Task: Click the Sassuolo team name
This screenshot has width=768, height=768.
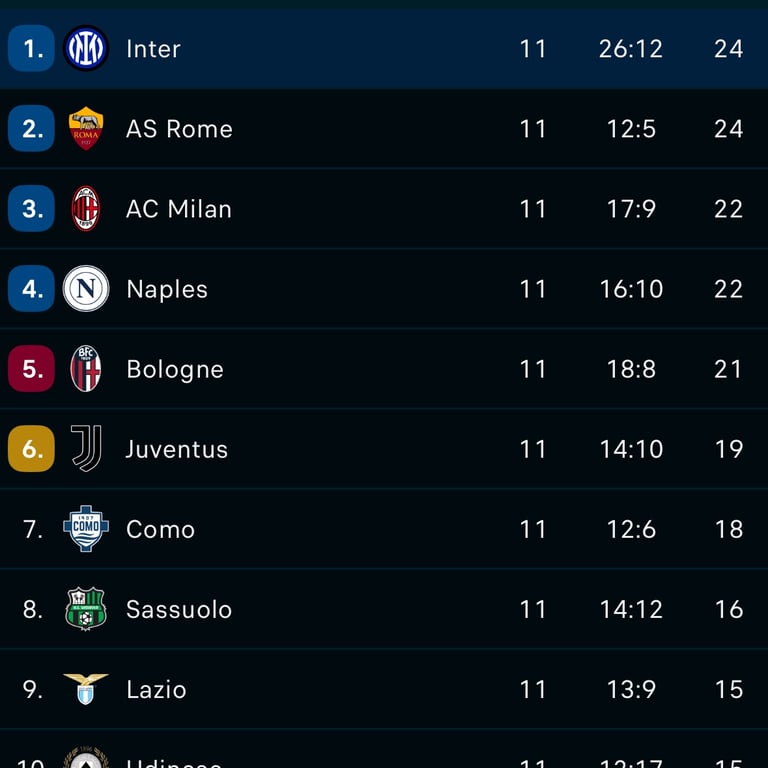Action: click(x=179, y=609)
